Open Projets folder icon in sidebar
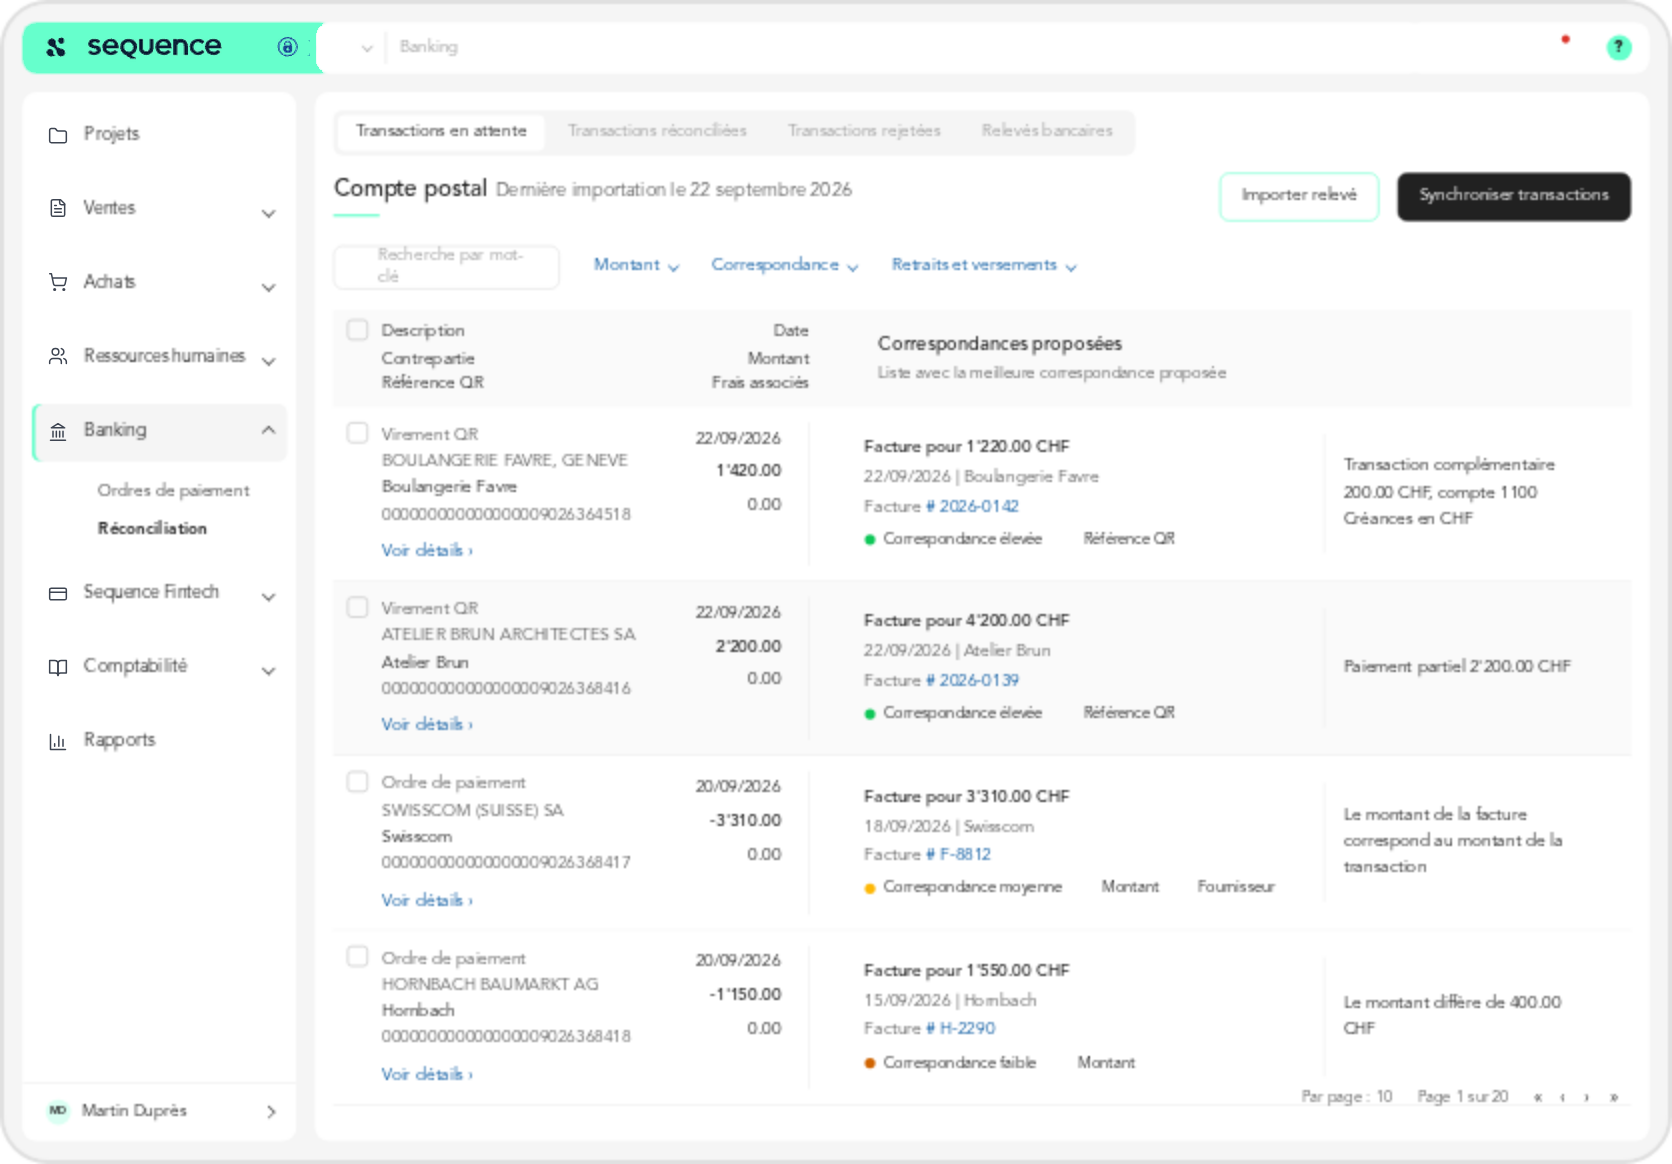Image resolution: width=1672 pixels, height=1164 pixels. [58, 135]
